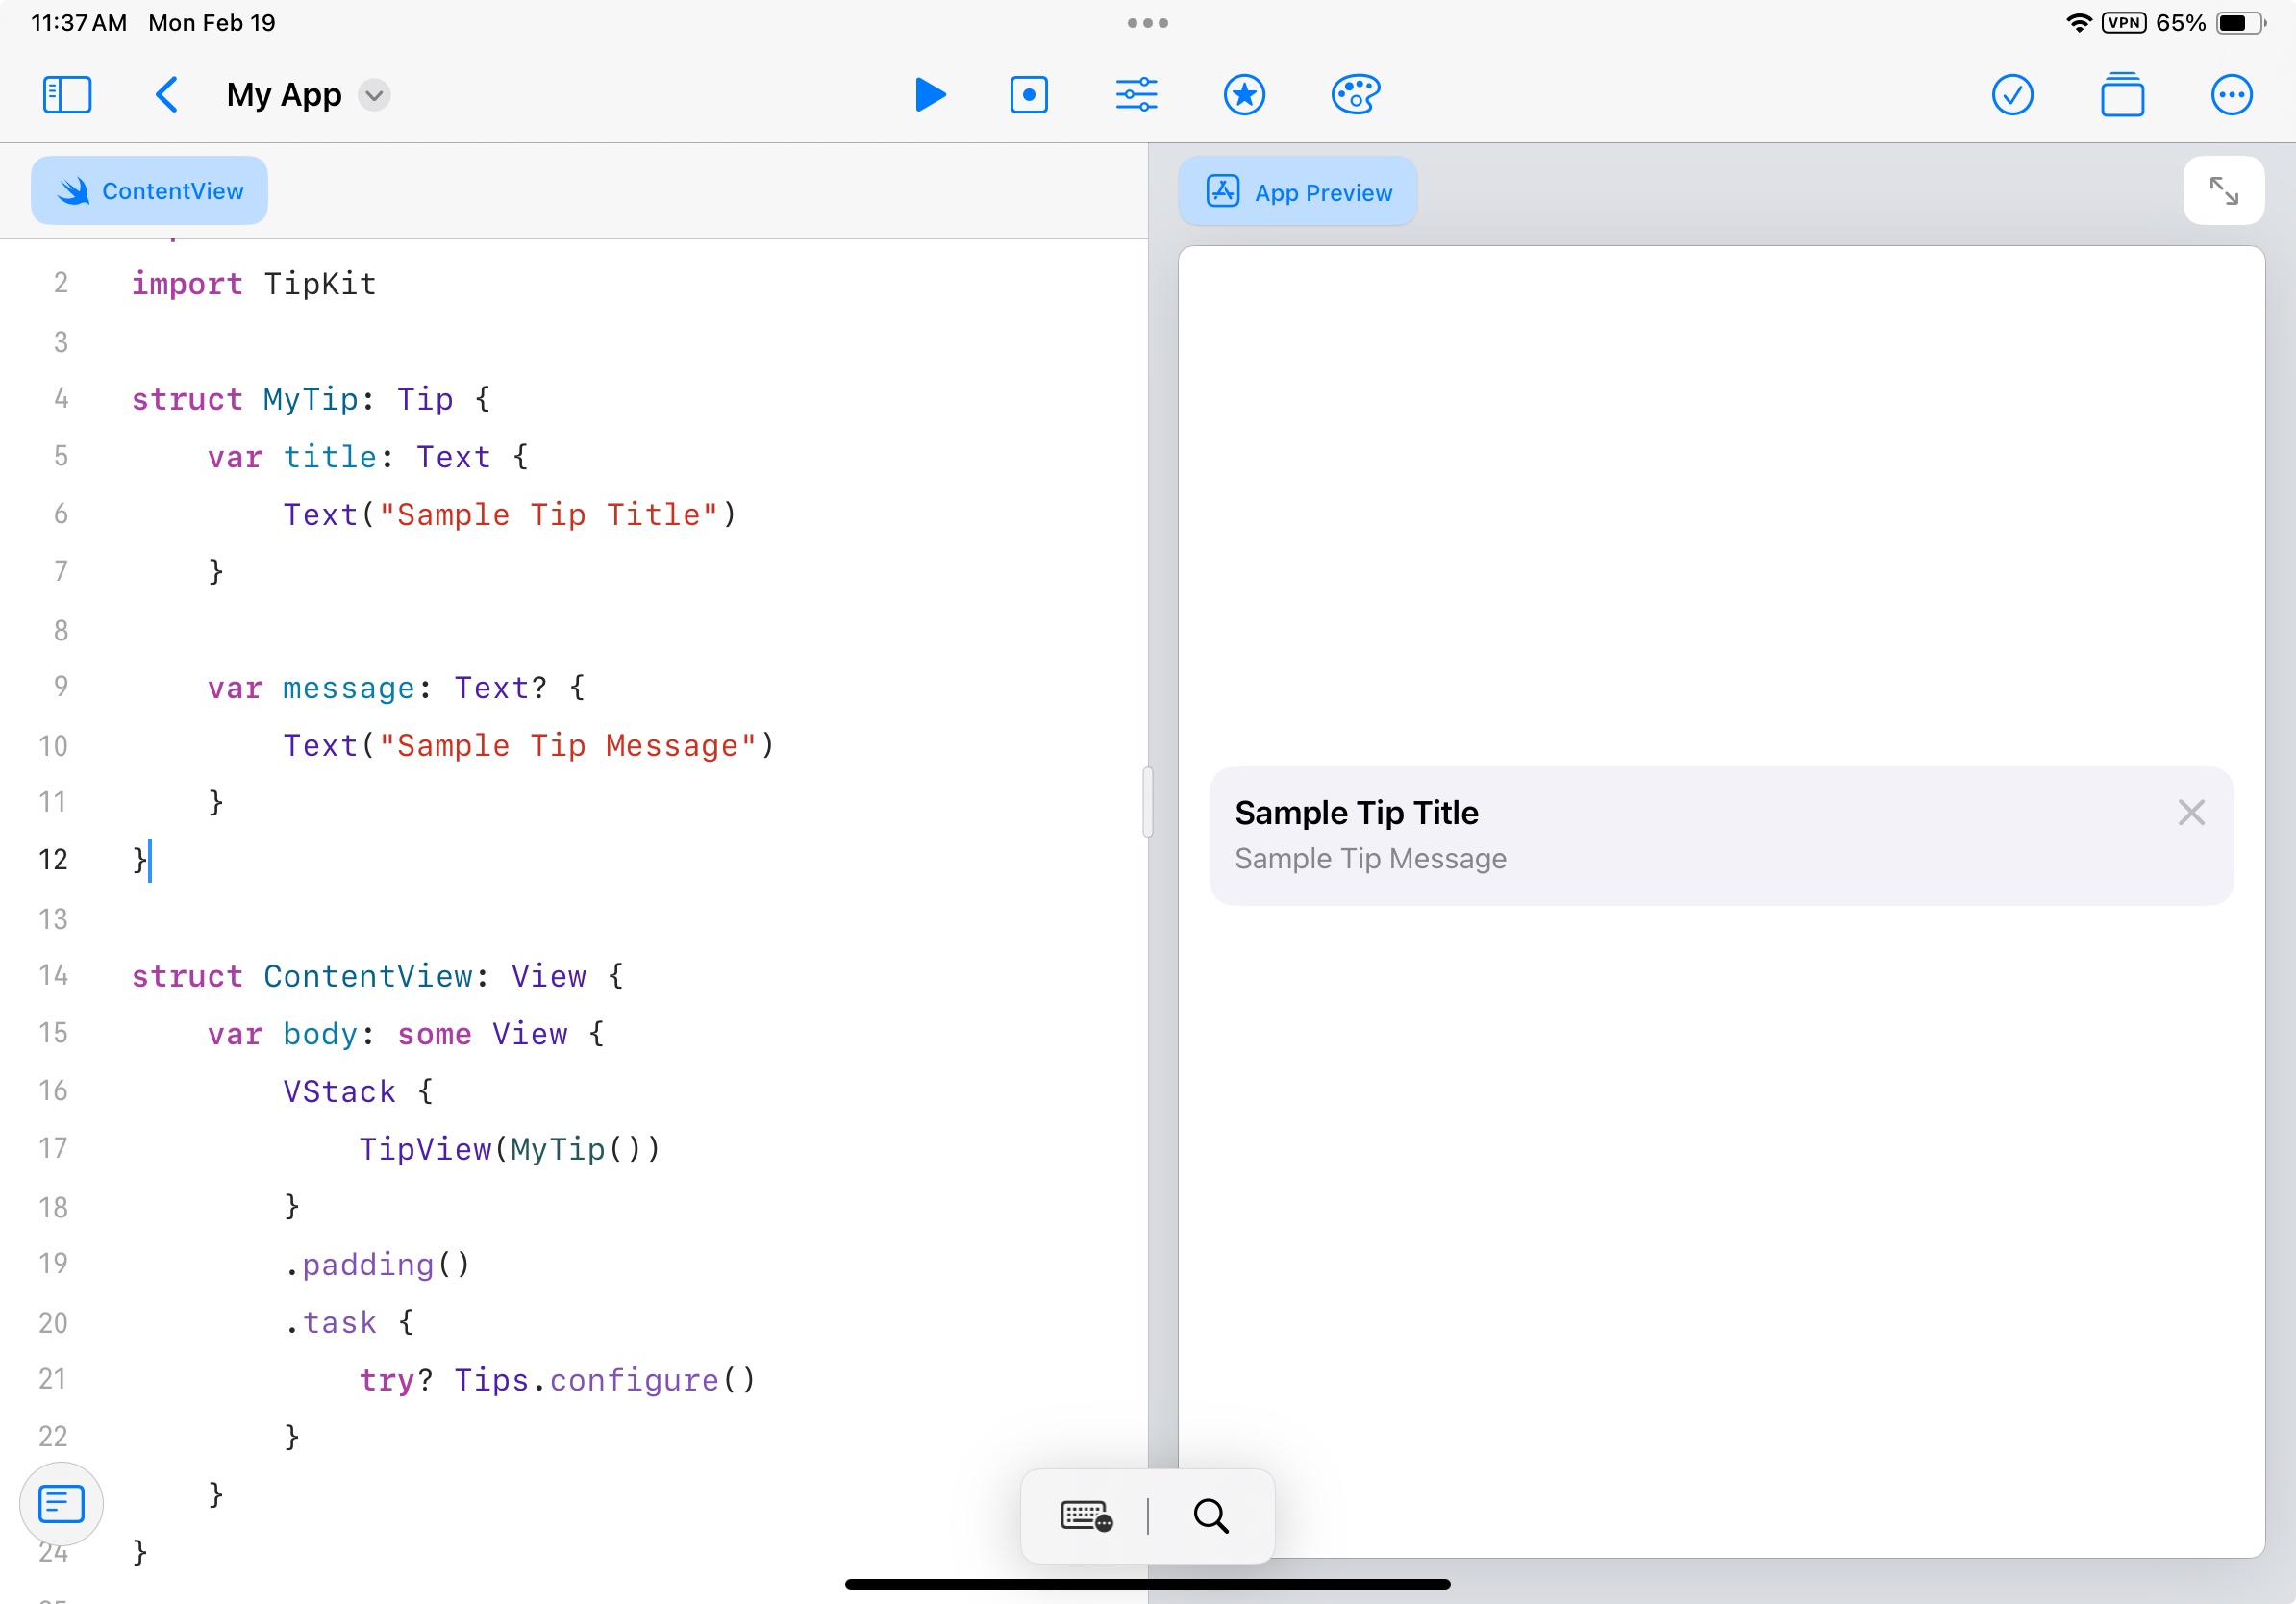The width and height of the screenshot is (2296, 1604).
Task: Open the stacked windows library icon
Action: click(2121, 95)
